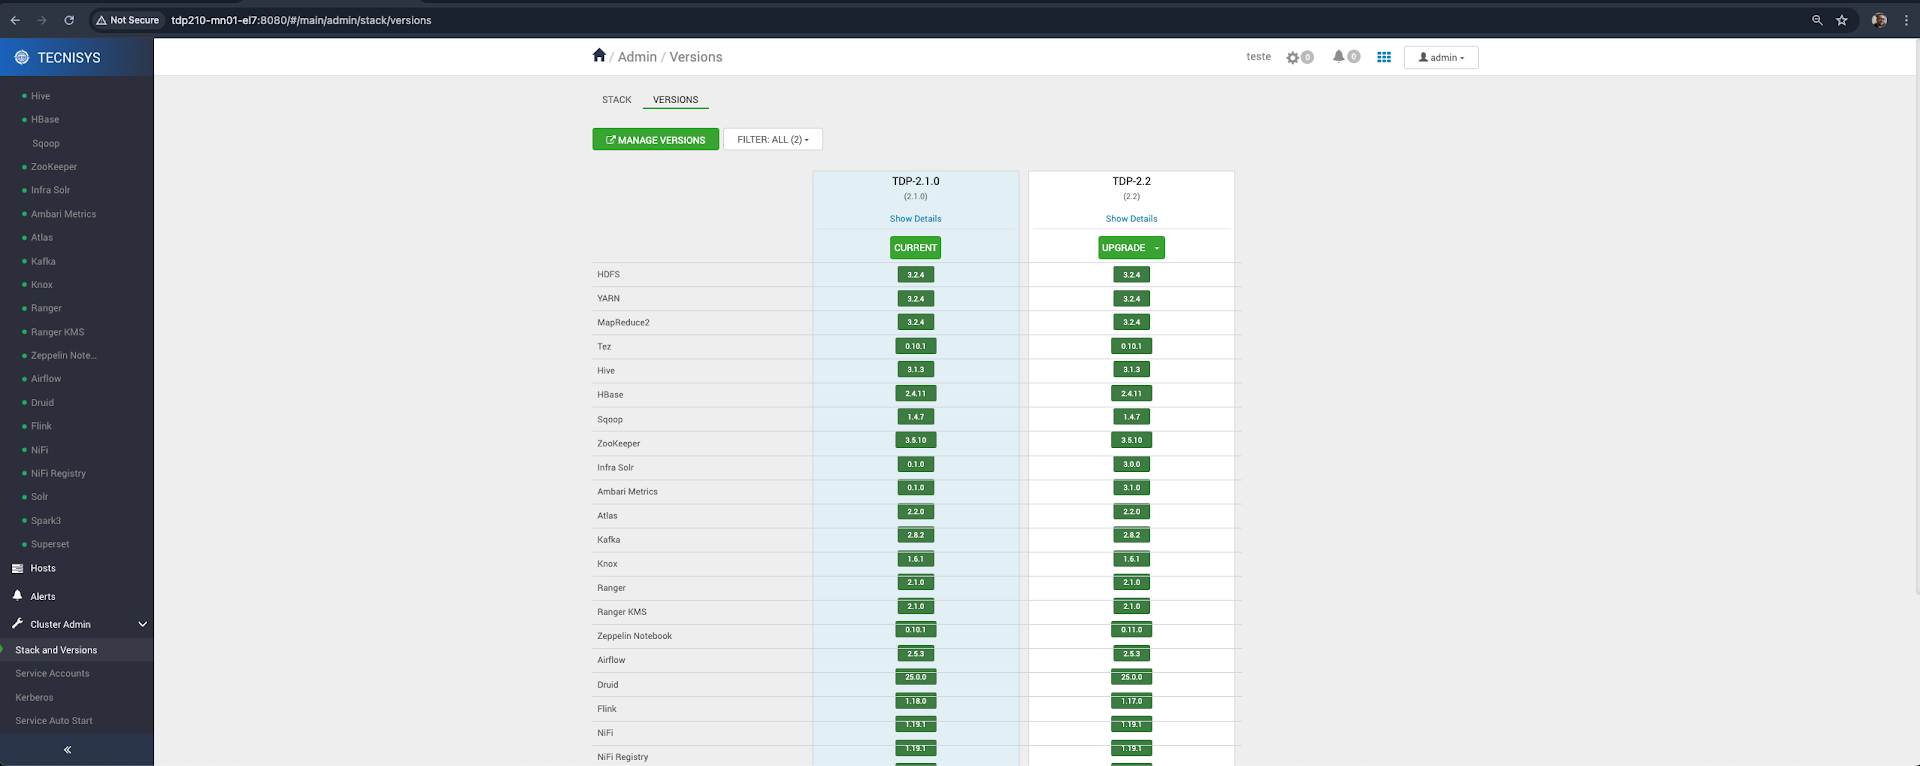Open background operations gear icon

click(x=1293, y=58)
